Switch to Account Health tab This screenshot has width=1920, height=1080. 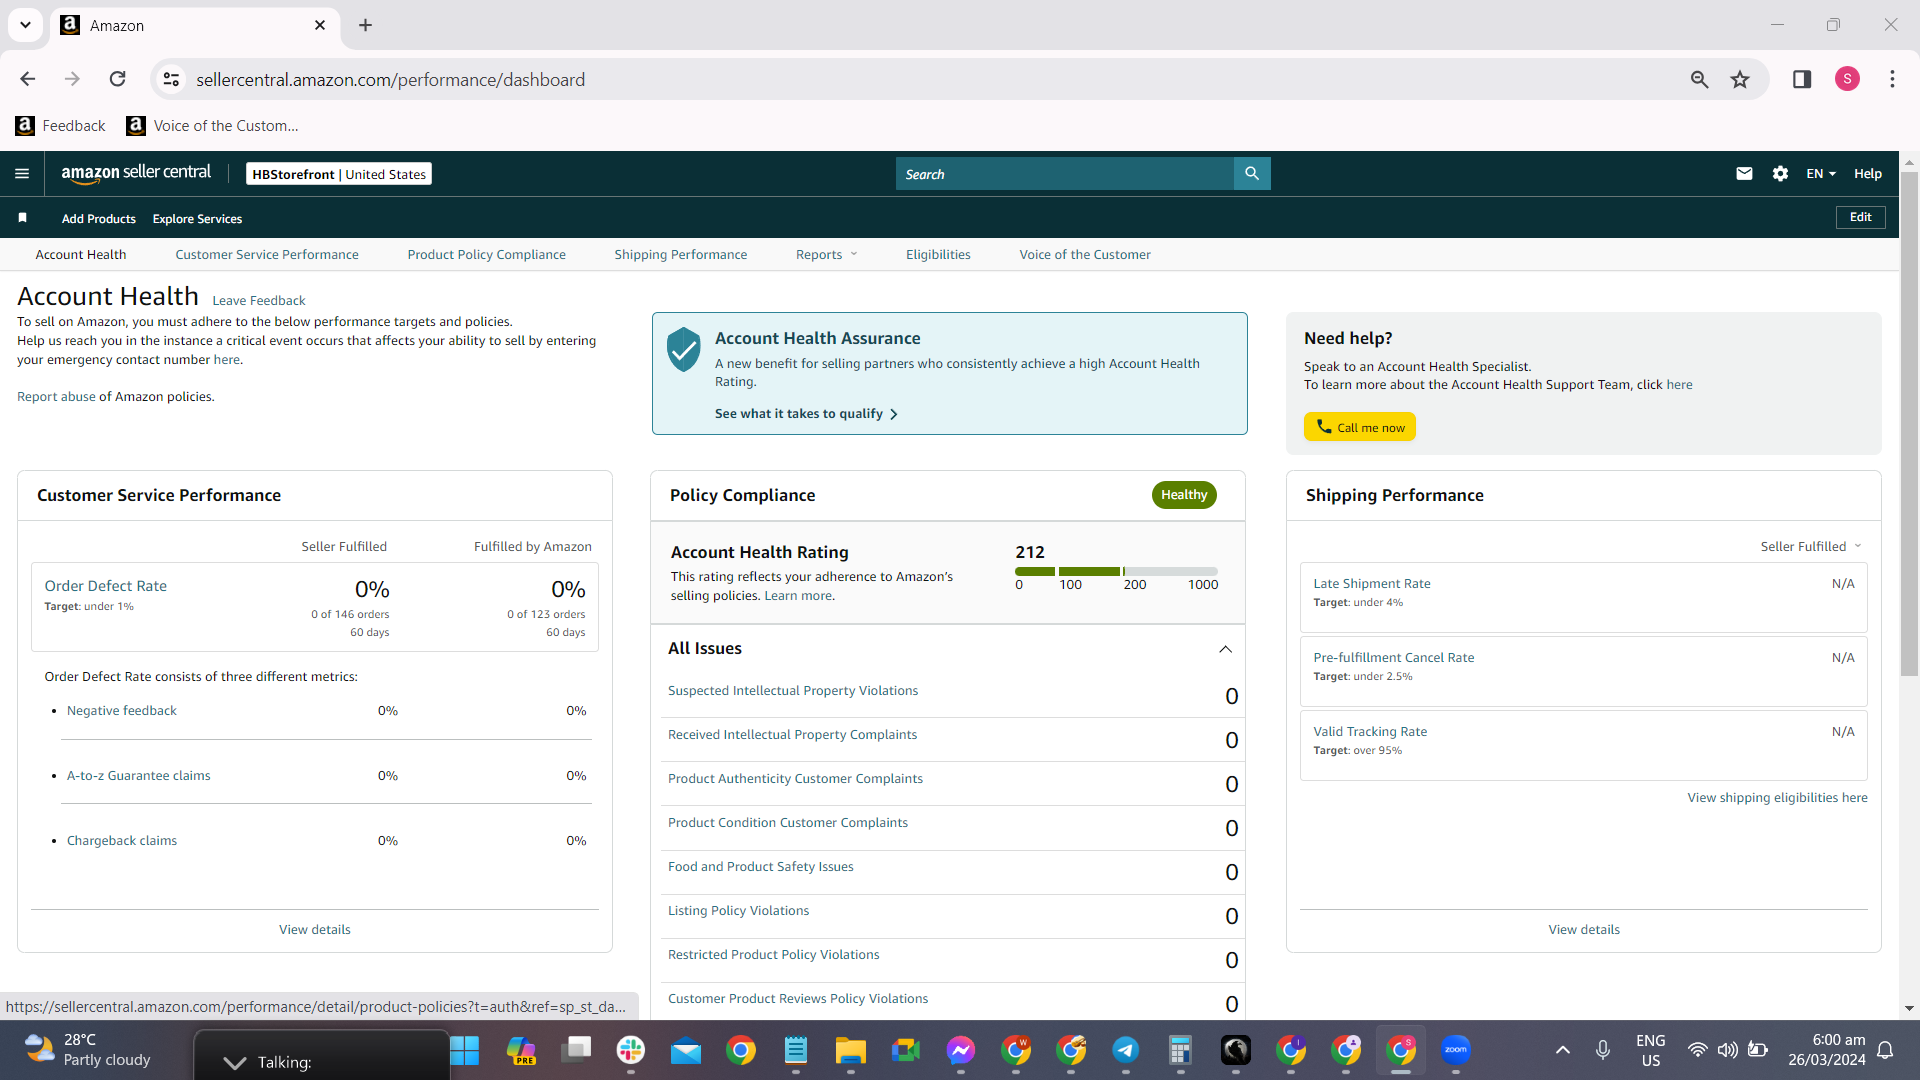point(81,255)
